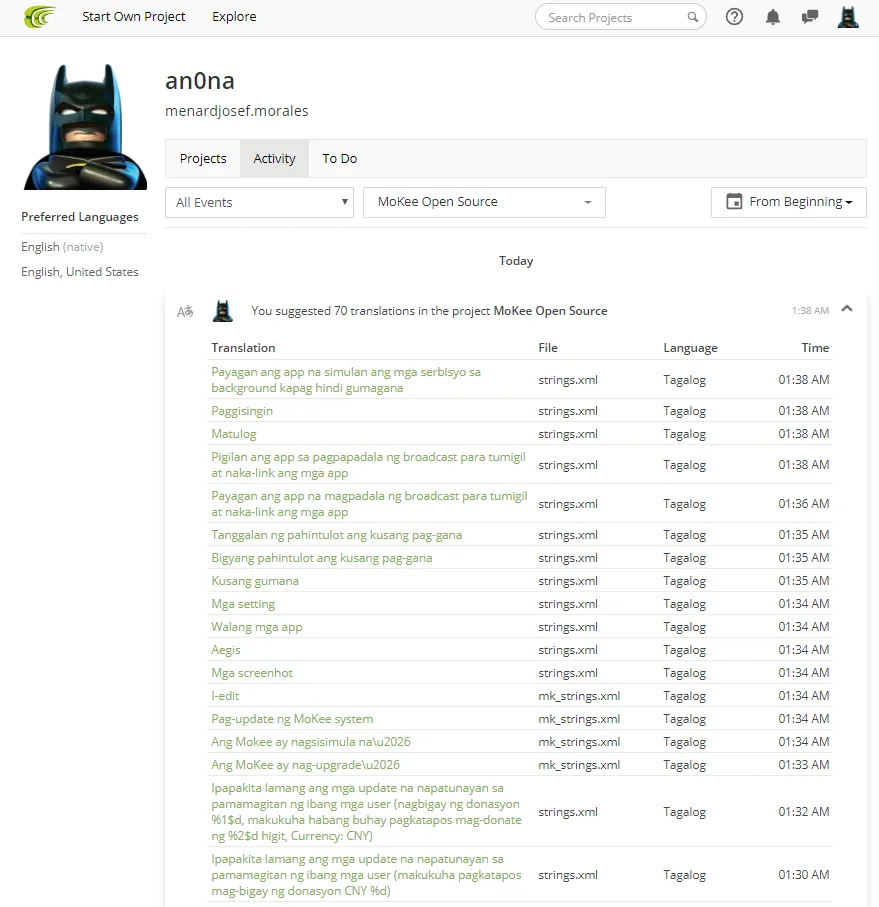Open the All Events dropdown
Image resolution: width=879 pixels, height=907 pixels.
[259, 202]
